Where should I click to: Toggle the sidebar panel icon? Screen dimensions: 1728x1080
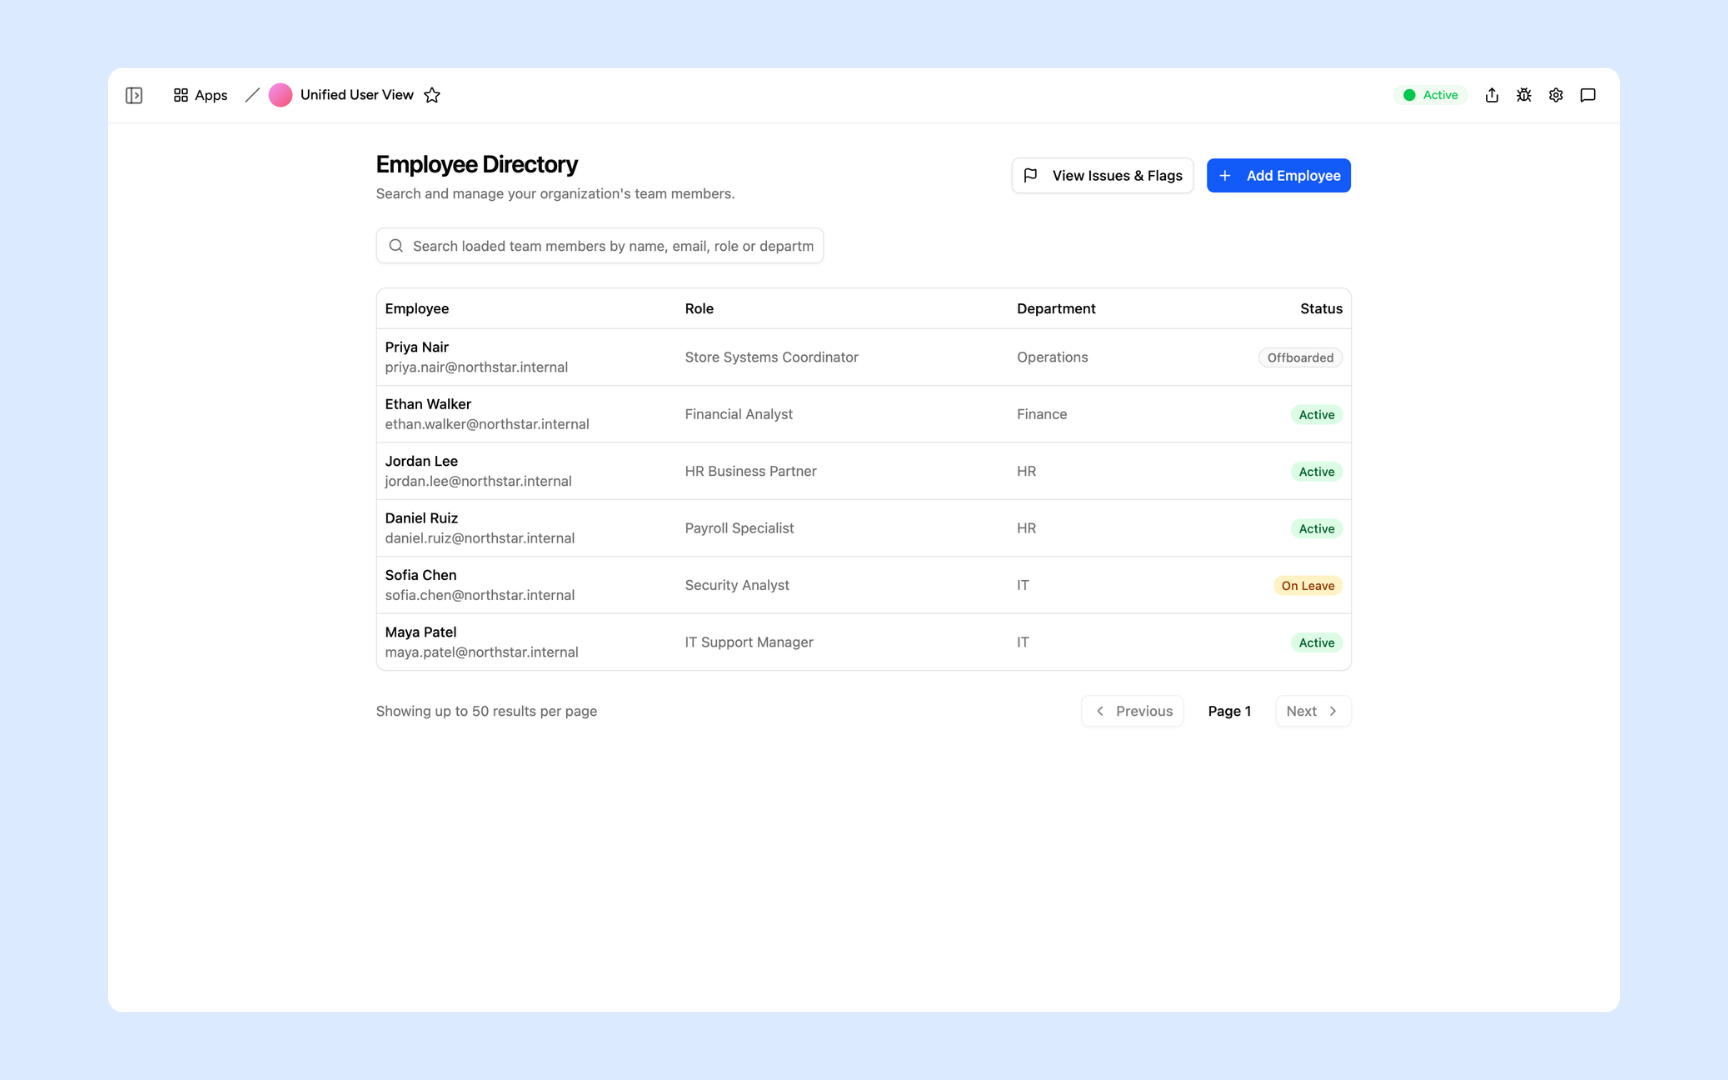[134, 95]
